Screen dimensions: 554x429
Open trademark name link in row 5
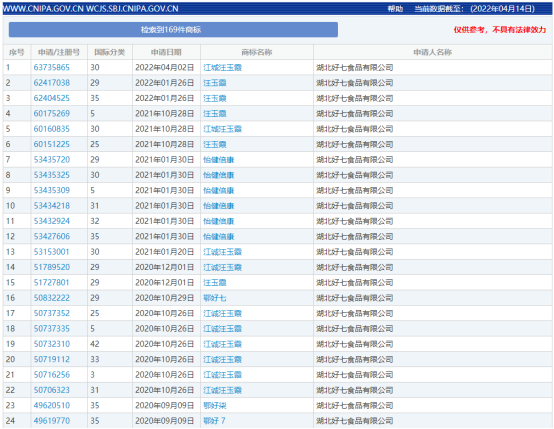223,129
